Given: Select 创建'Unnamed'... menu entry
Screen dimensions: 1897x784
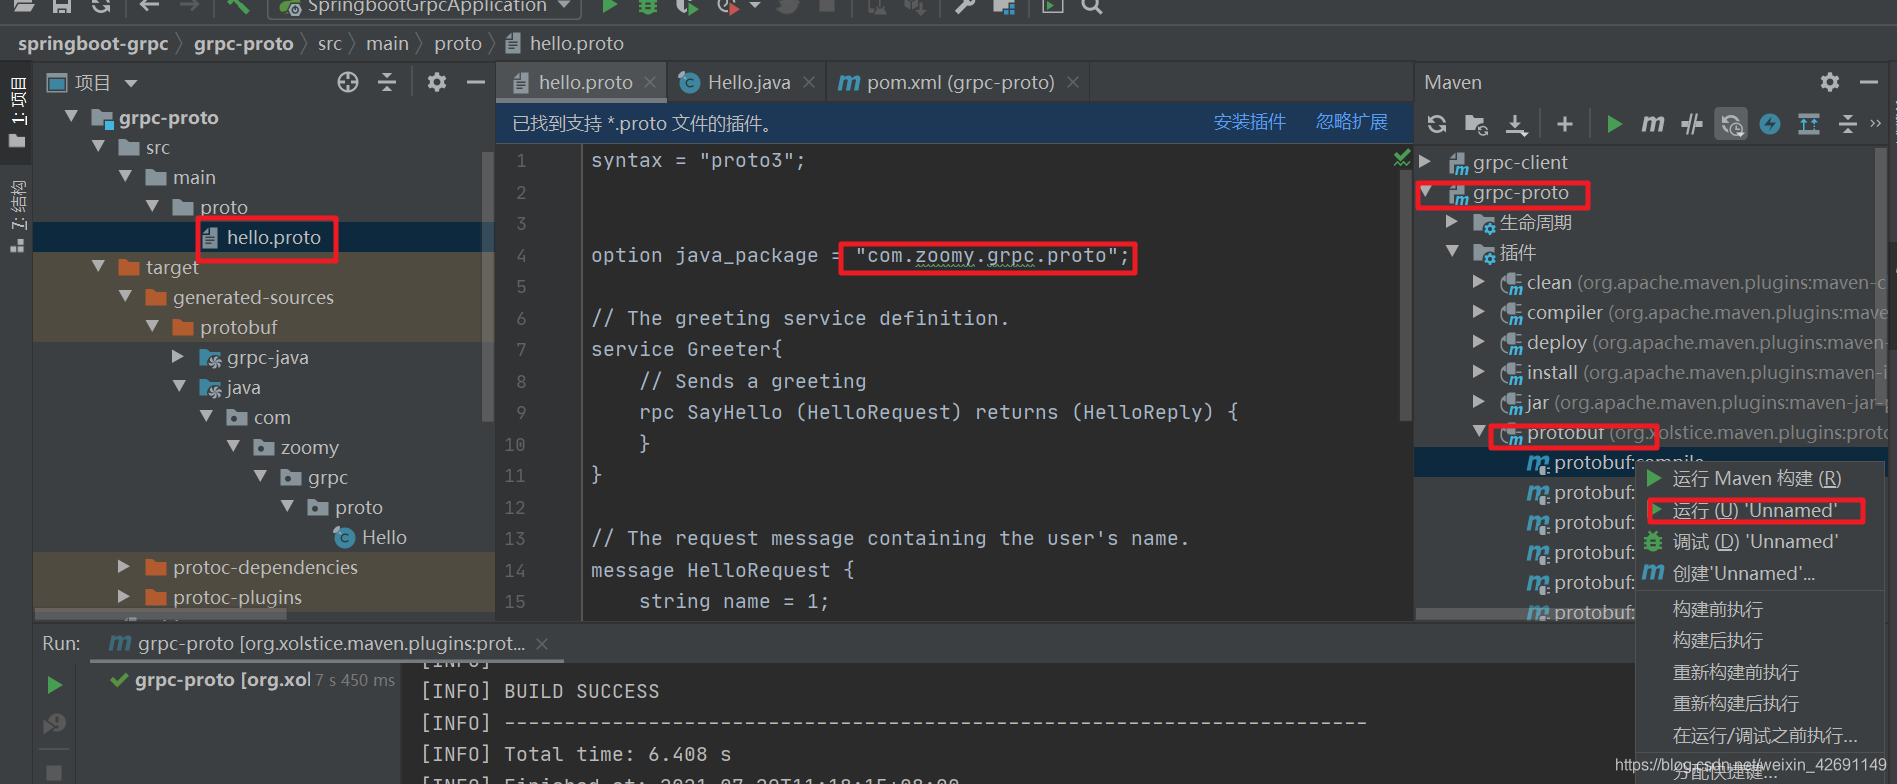Looking at the screenshot, I should [1760, 574].
